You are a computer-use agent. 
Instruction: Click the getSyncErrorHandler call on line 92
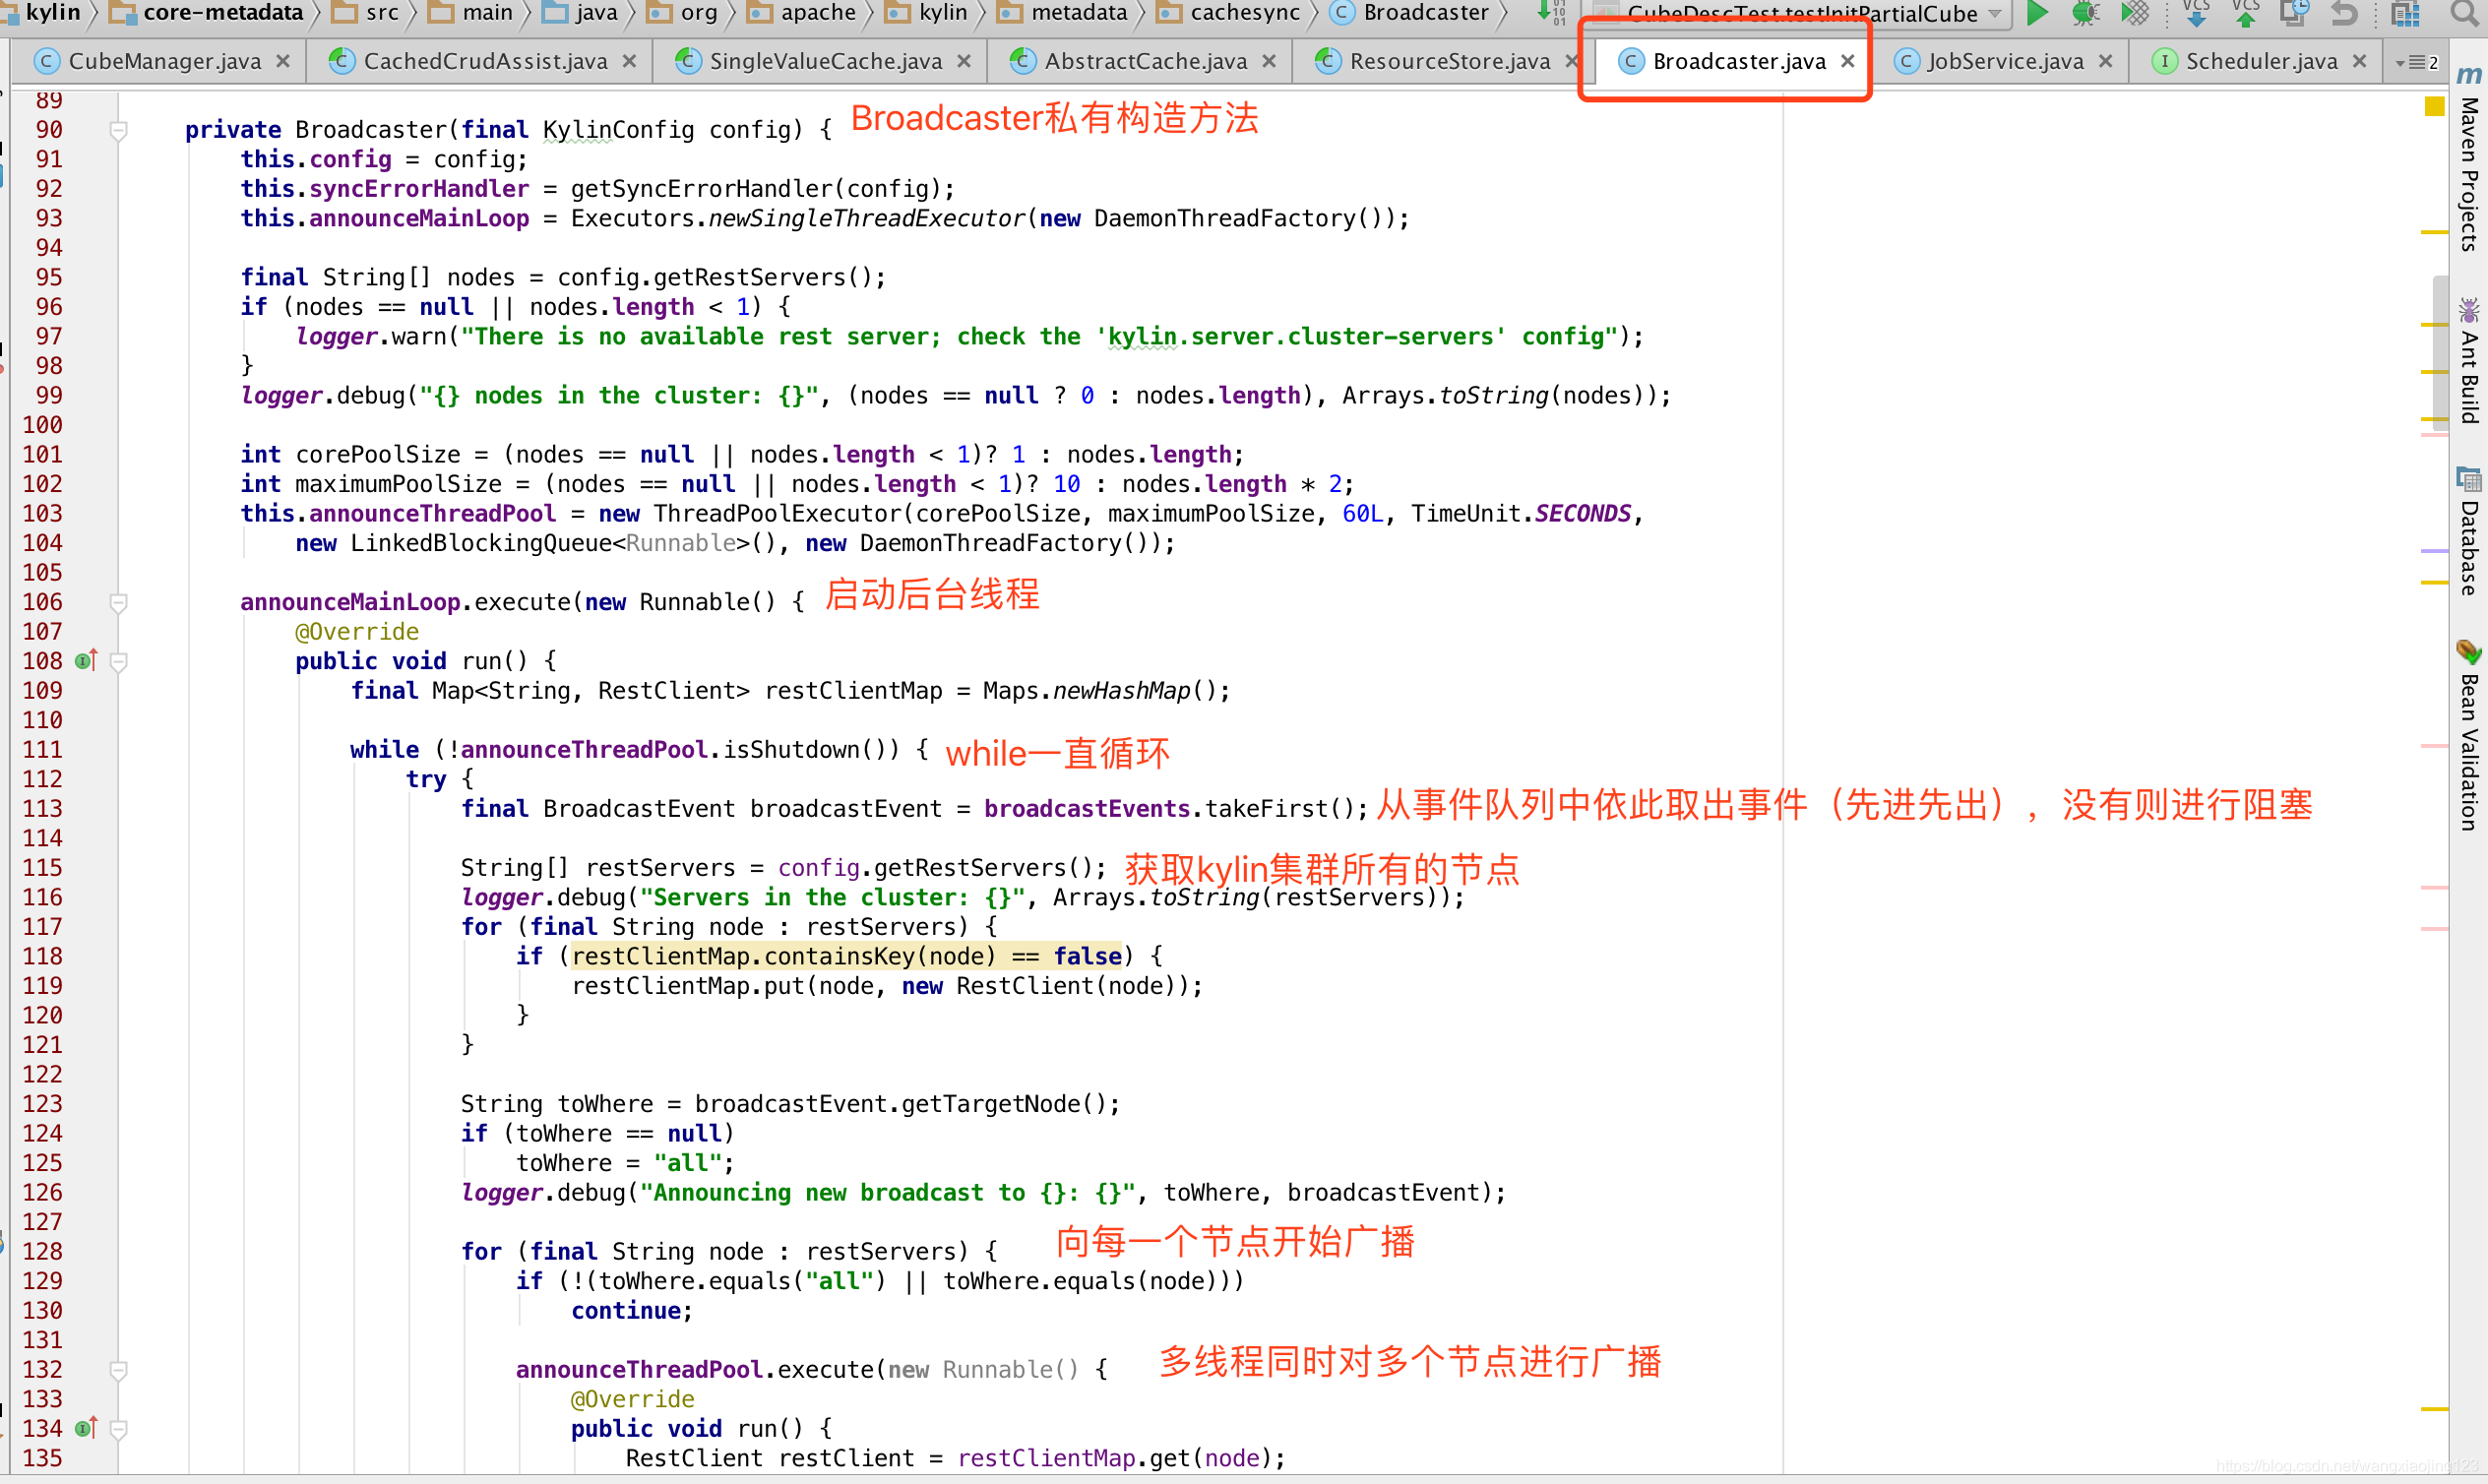point(703,188)
